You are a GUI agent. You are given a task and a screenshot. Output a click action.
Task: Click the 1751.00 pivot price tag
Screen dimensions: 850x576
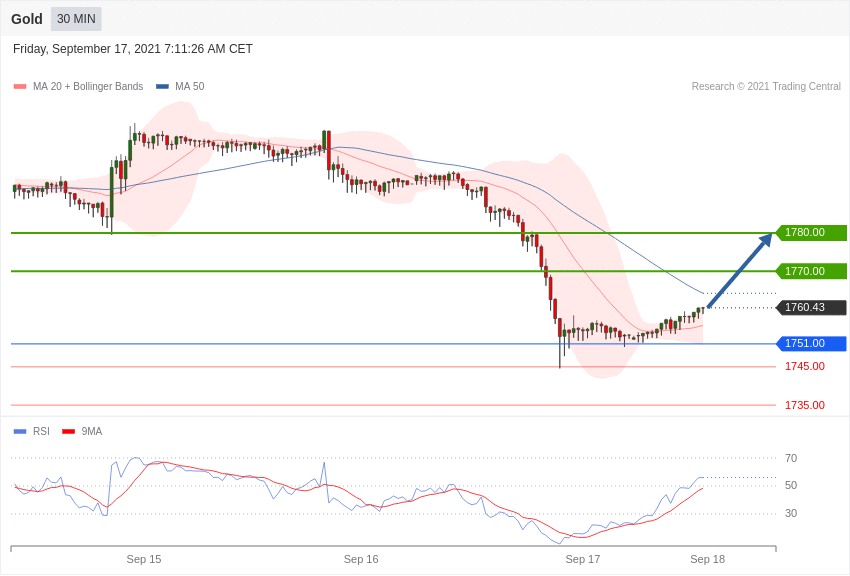coord(812,344)
